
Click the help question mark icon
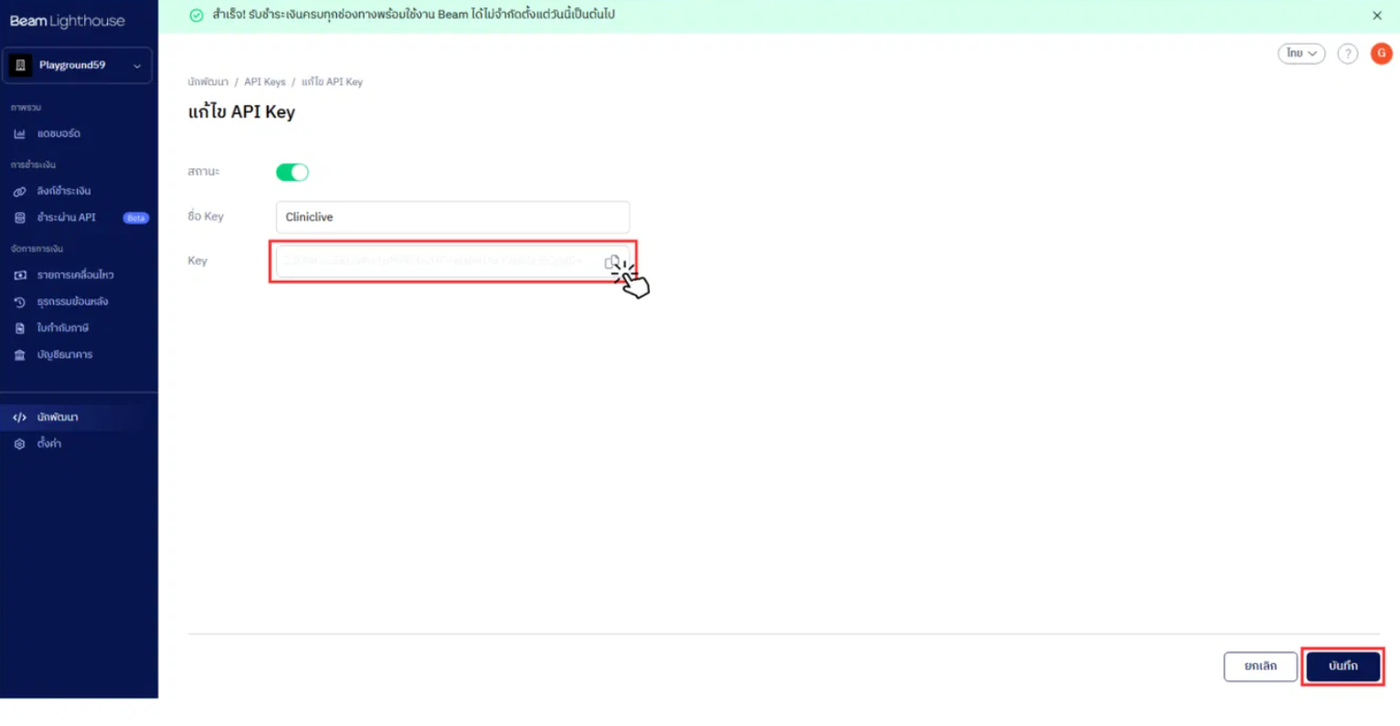(1348, 54)
